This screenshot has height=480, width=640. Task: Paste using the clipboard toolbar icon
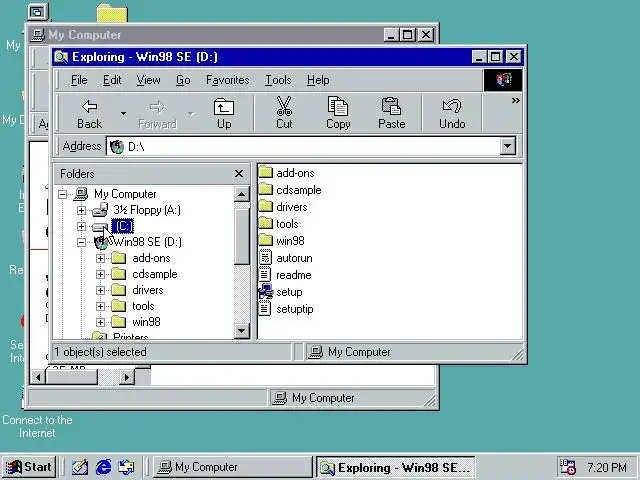click(x=391, y=113)
